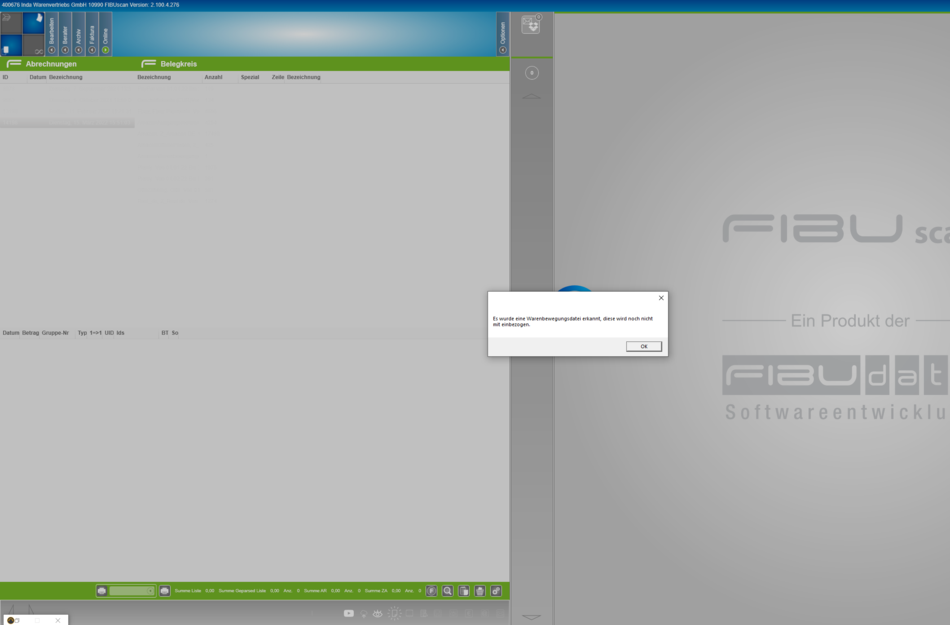This screenshot has height=625, width=950.
Task: Click the trash delete icon in bottom toolbar
Action: (480, 591)
